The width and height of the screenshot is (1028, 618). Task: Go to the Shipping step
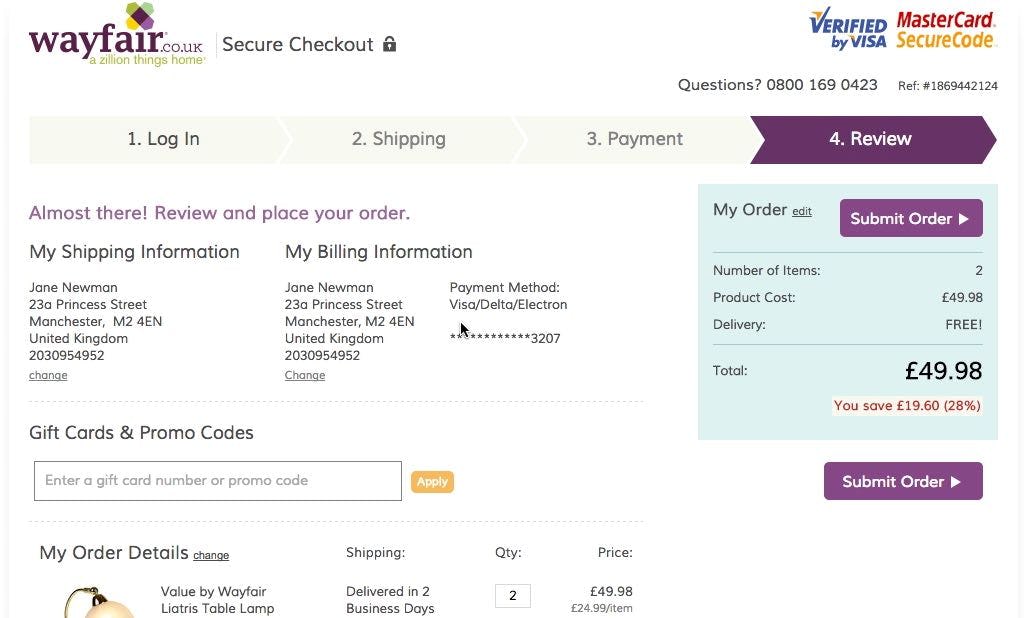tap(398, 139)
